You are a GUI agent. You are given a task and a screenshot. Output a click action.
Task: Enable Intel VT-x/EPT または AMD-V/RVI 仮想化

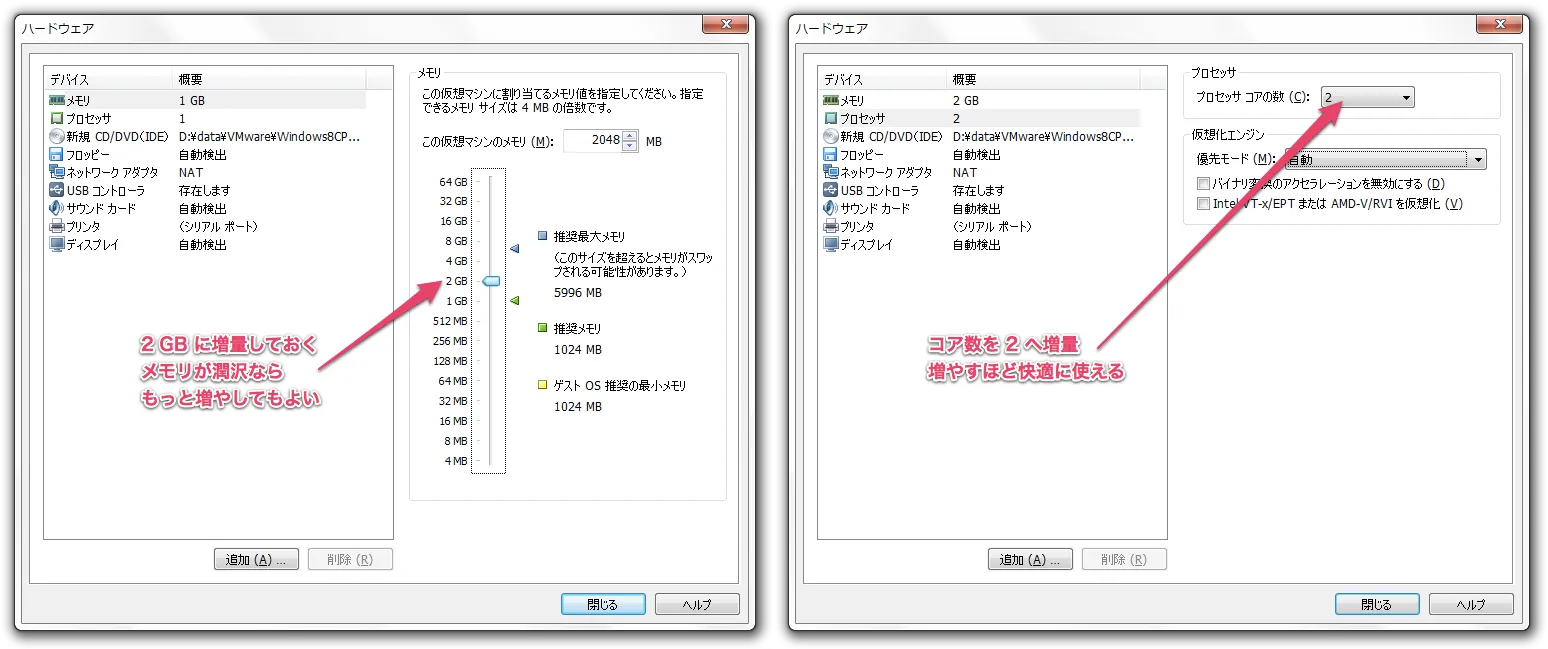coord(1203,203)
